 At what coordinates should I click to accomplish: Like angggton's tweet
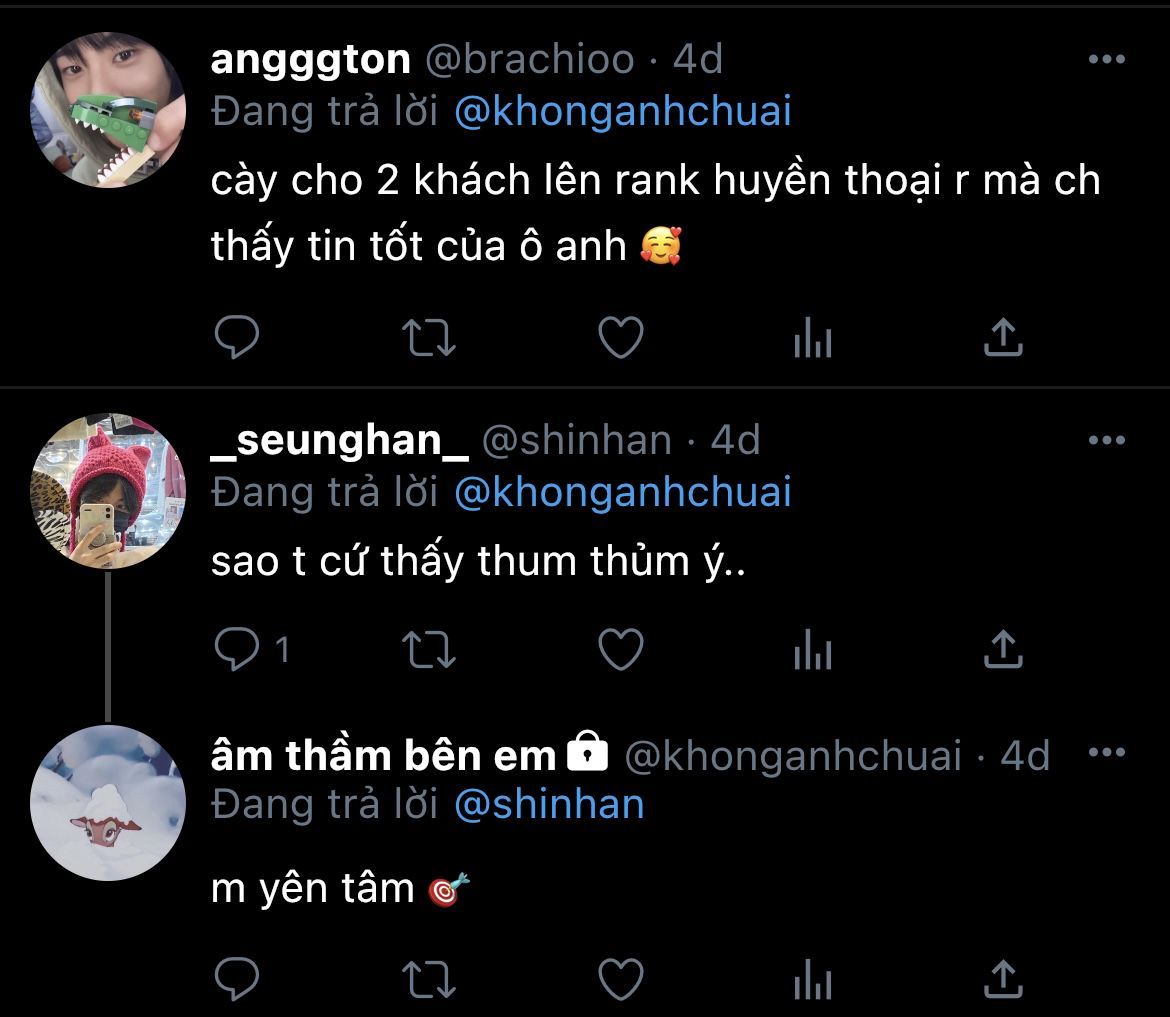tap(621, 337)
